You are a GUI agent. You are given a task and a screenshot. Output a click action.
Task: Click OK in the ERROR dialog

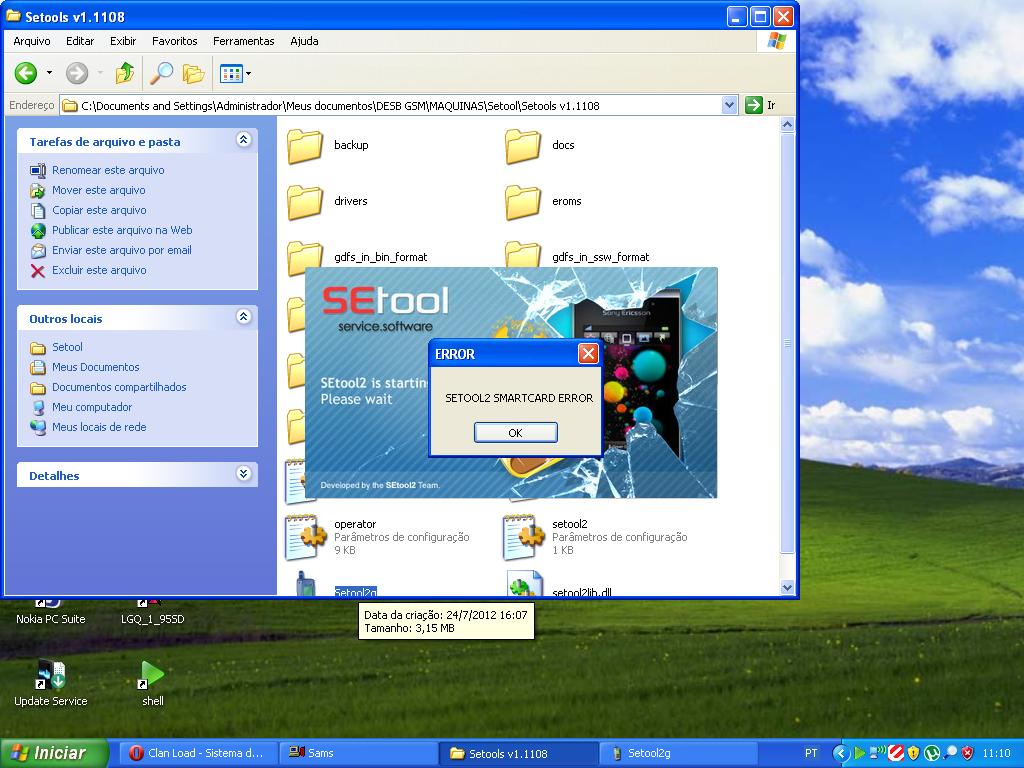pyautogui.click(x=515, y=432)
